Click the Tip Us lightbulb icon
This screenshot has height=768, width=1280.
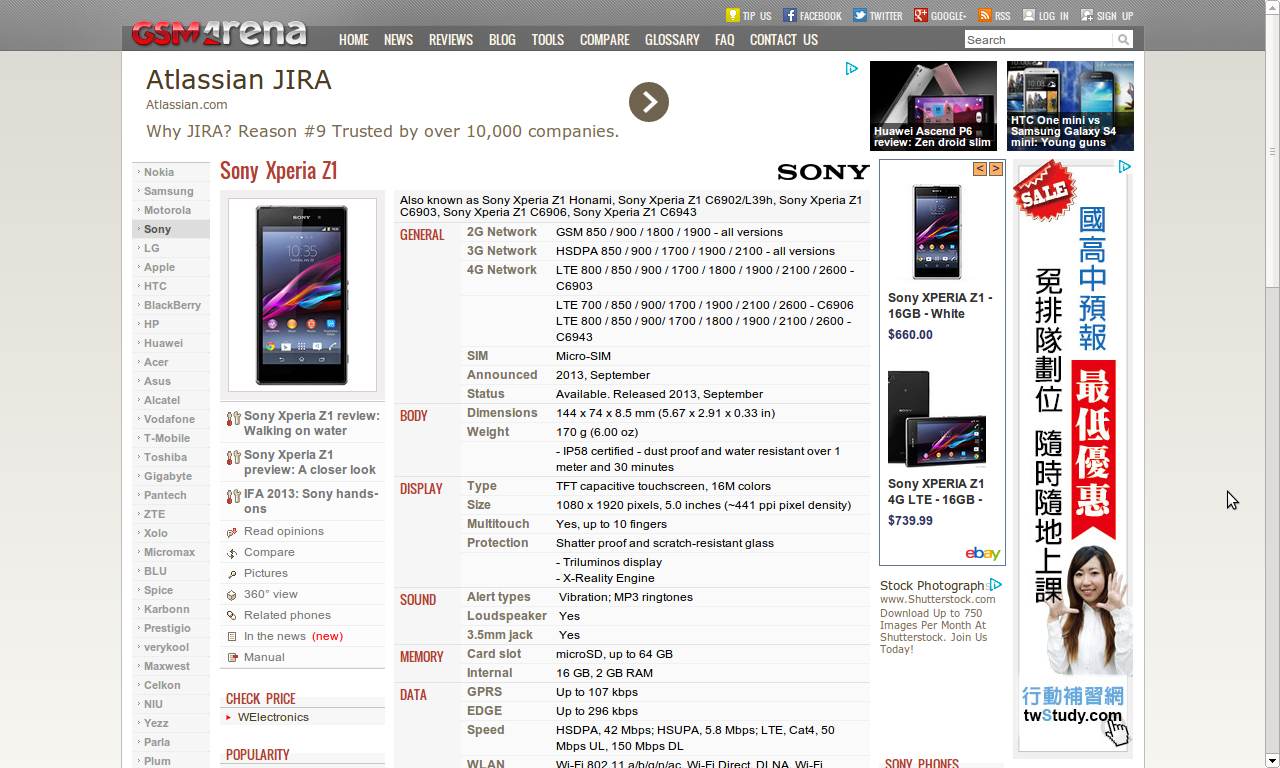[732, 15]
